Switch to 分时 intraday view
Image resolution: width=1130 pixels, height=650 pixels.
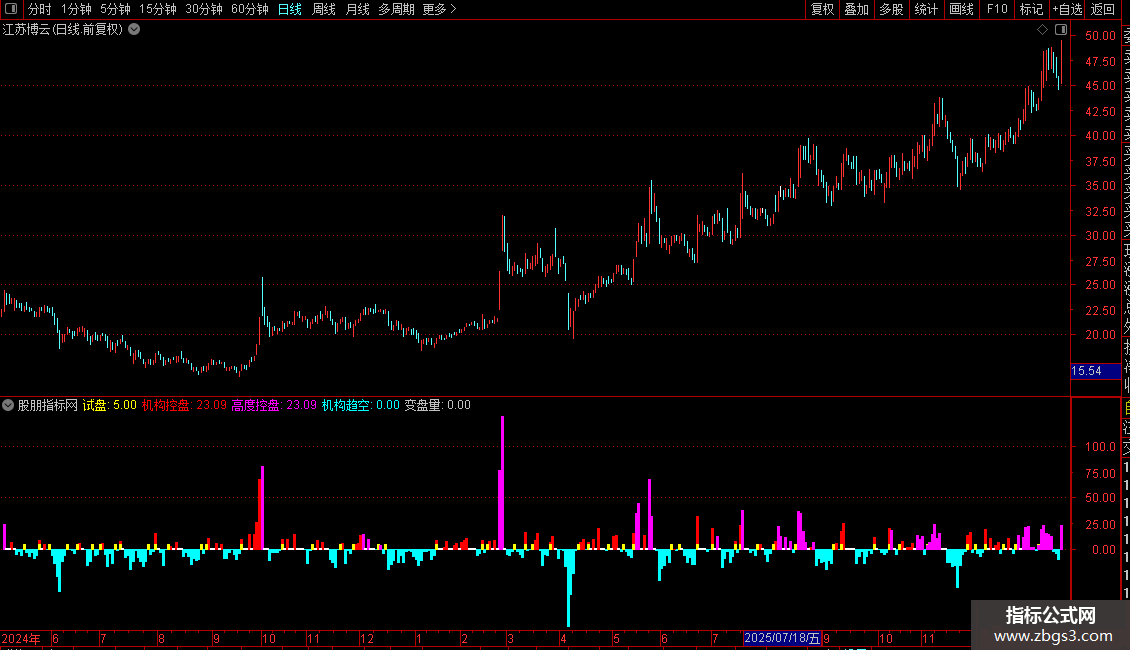tap(40, 9)
